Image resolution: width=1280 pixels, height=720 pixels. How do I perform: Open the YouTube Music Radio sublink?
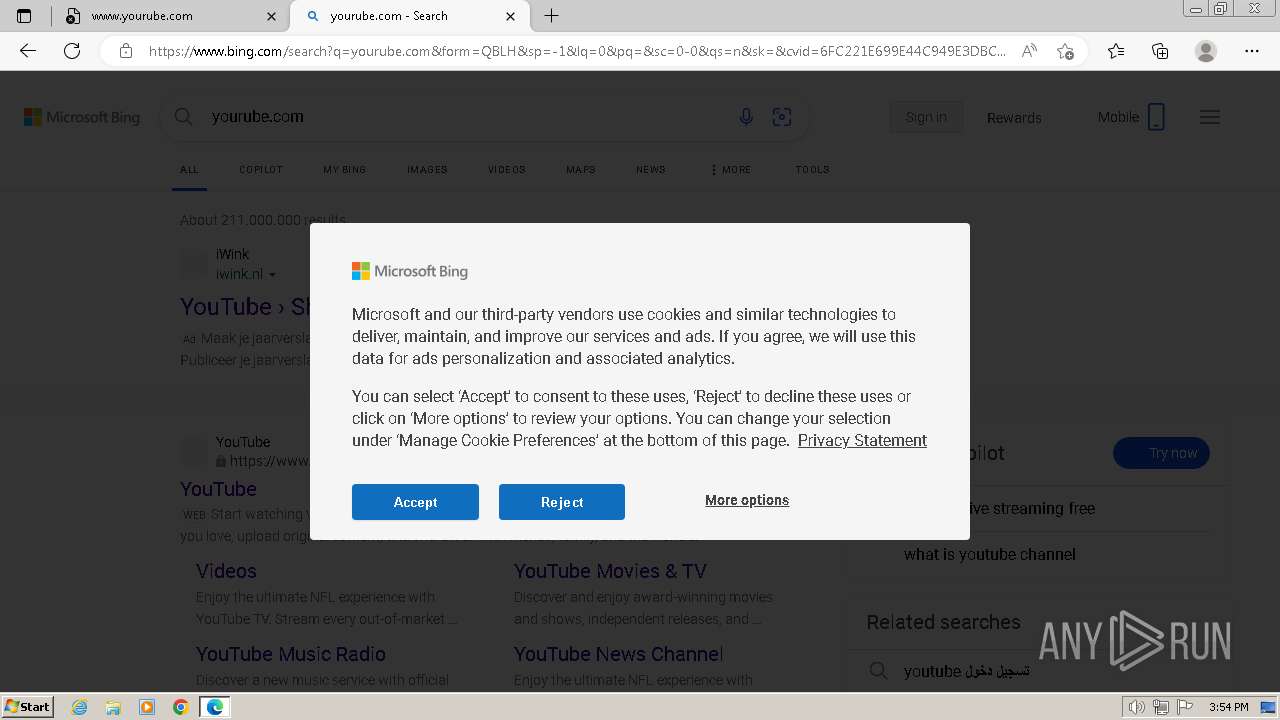tap(291, 654)
